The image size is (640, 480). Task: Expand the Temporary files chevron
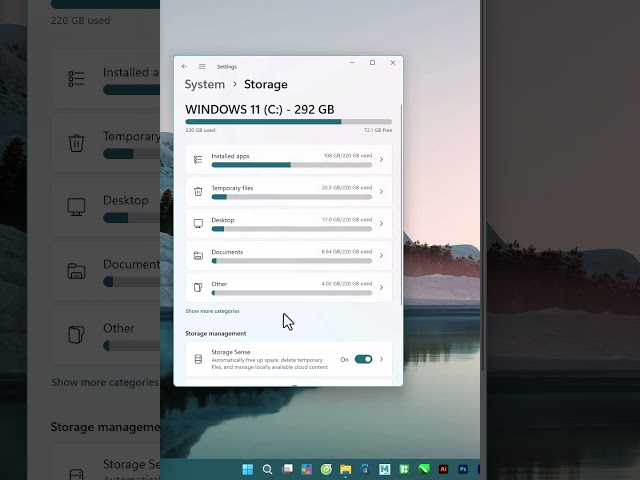(x=381, y=191)
